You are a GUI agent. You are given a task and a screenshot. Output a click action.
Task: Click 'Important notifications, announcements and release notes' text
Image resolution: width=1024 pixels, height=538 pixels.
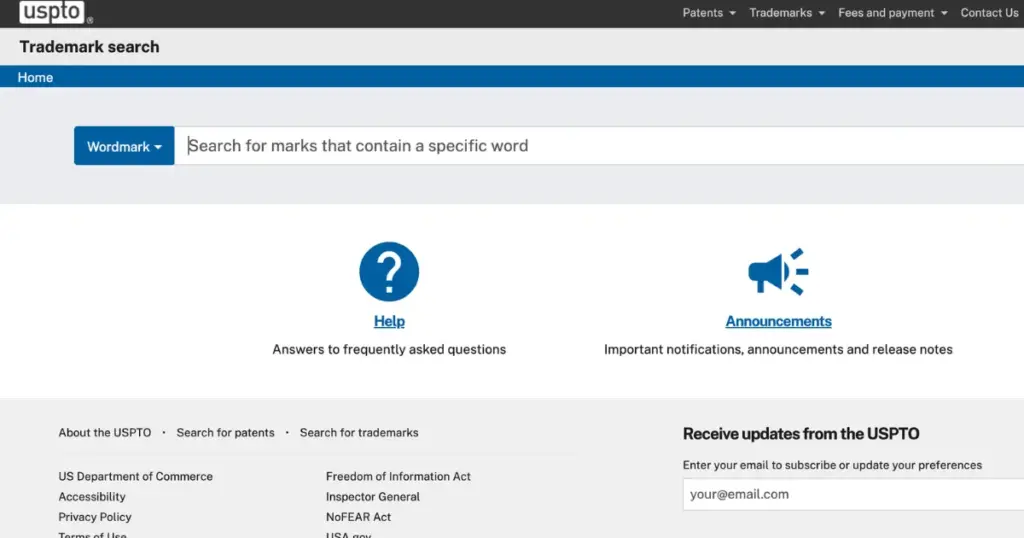[x=778, y=349]
